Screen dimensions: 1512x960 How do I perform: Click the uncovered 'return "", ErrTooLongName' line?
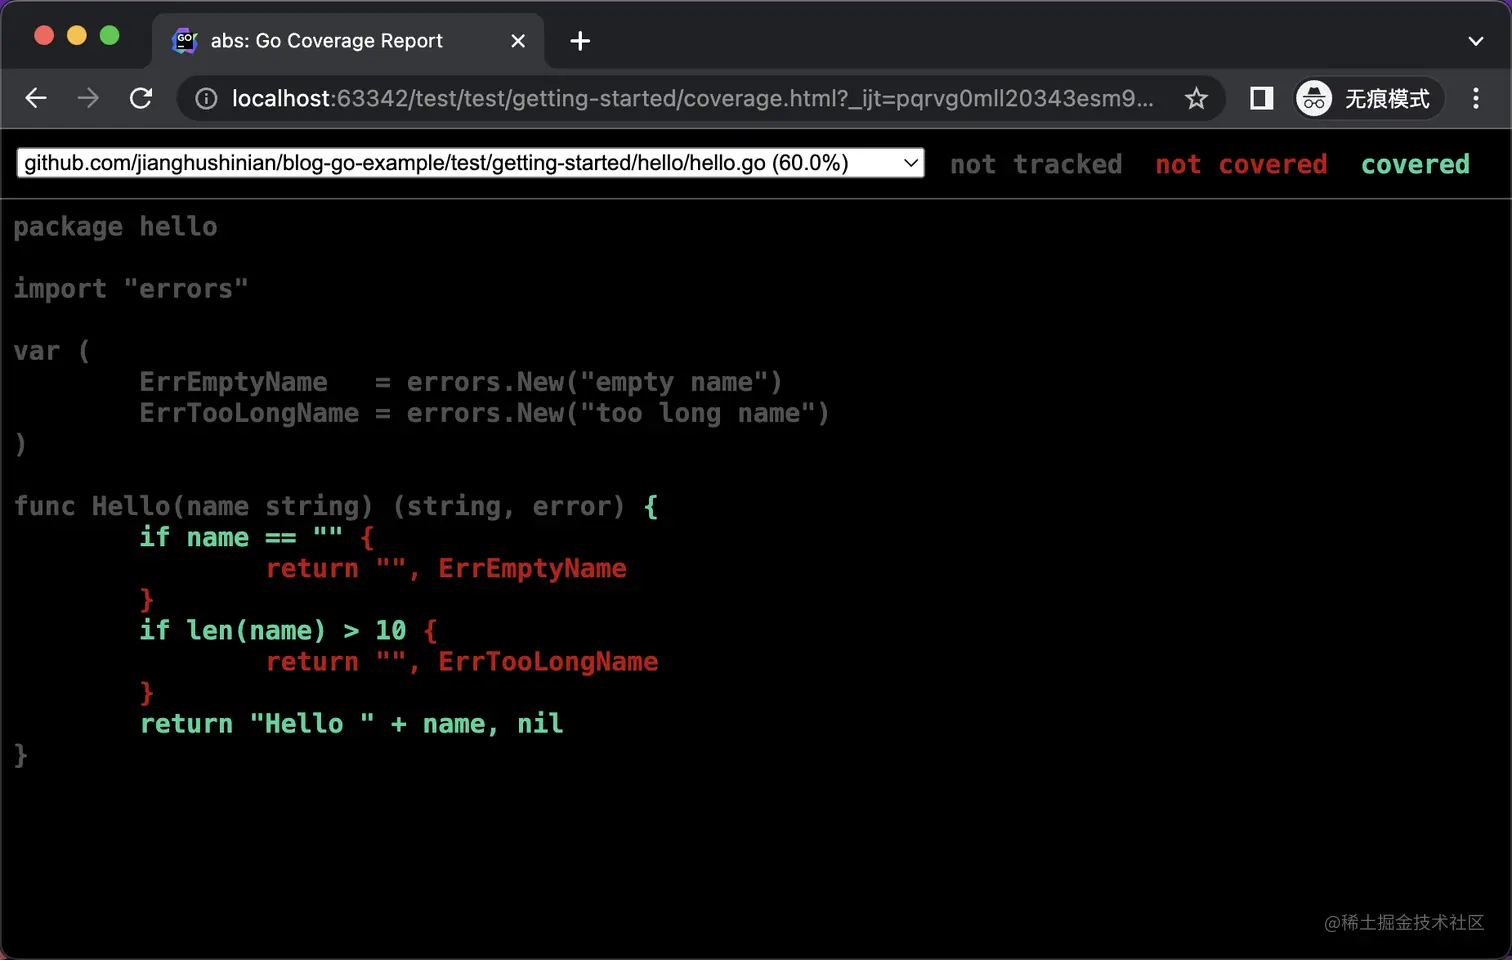point(462,661)
